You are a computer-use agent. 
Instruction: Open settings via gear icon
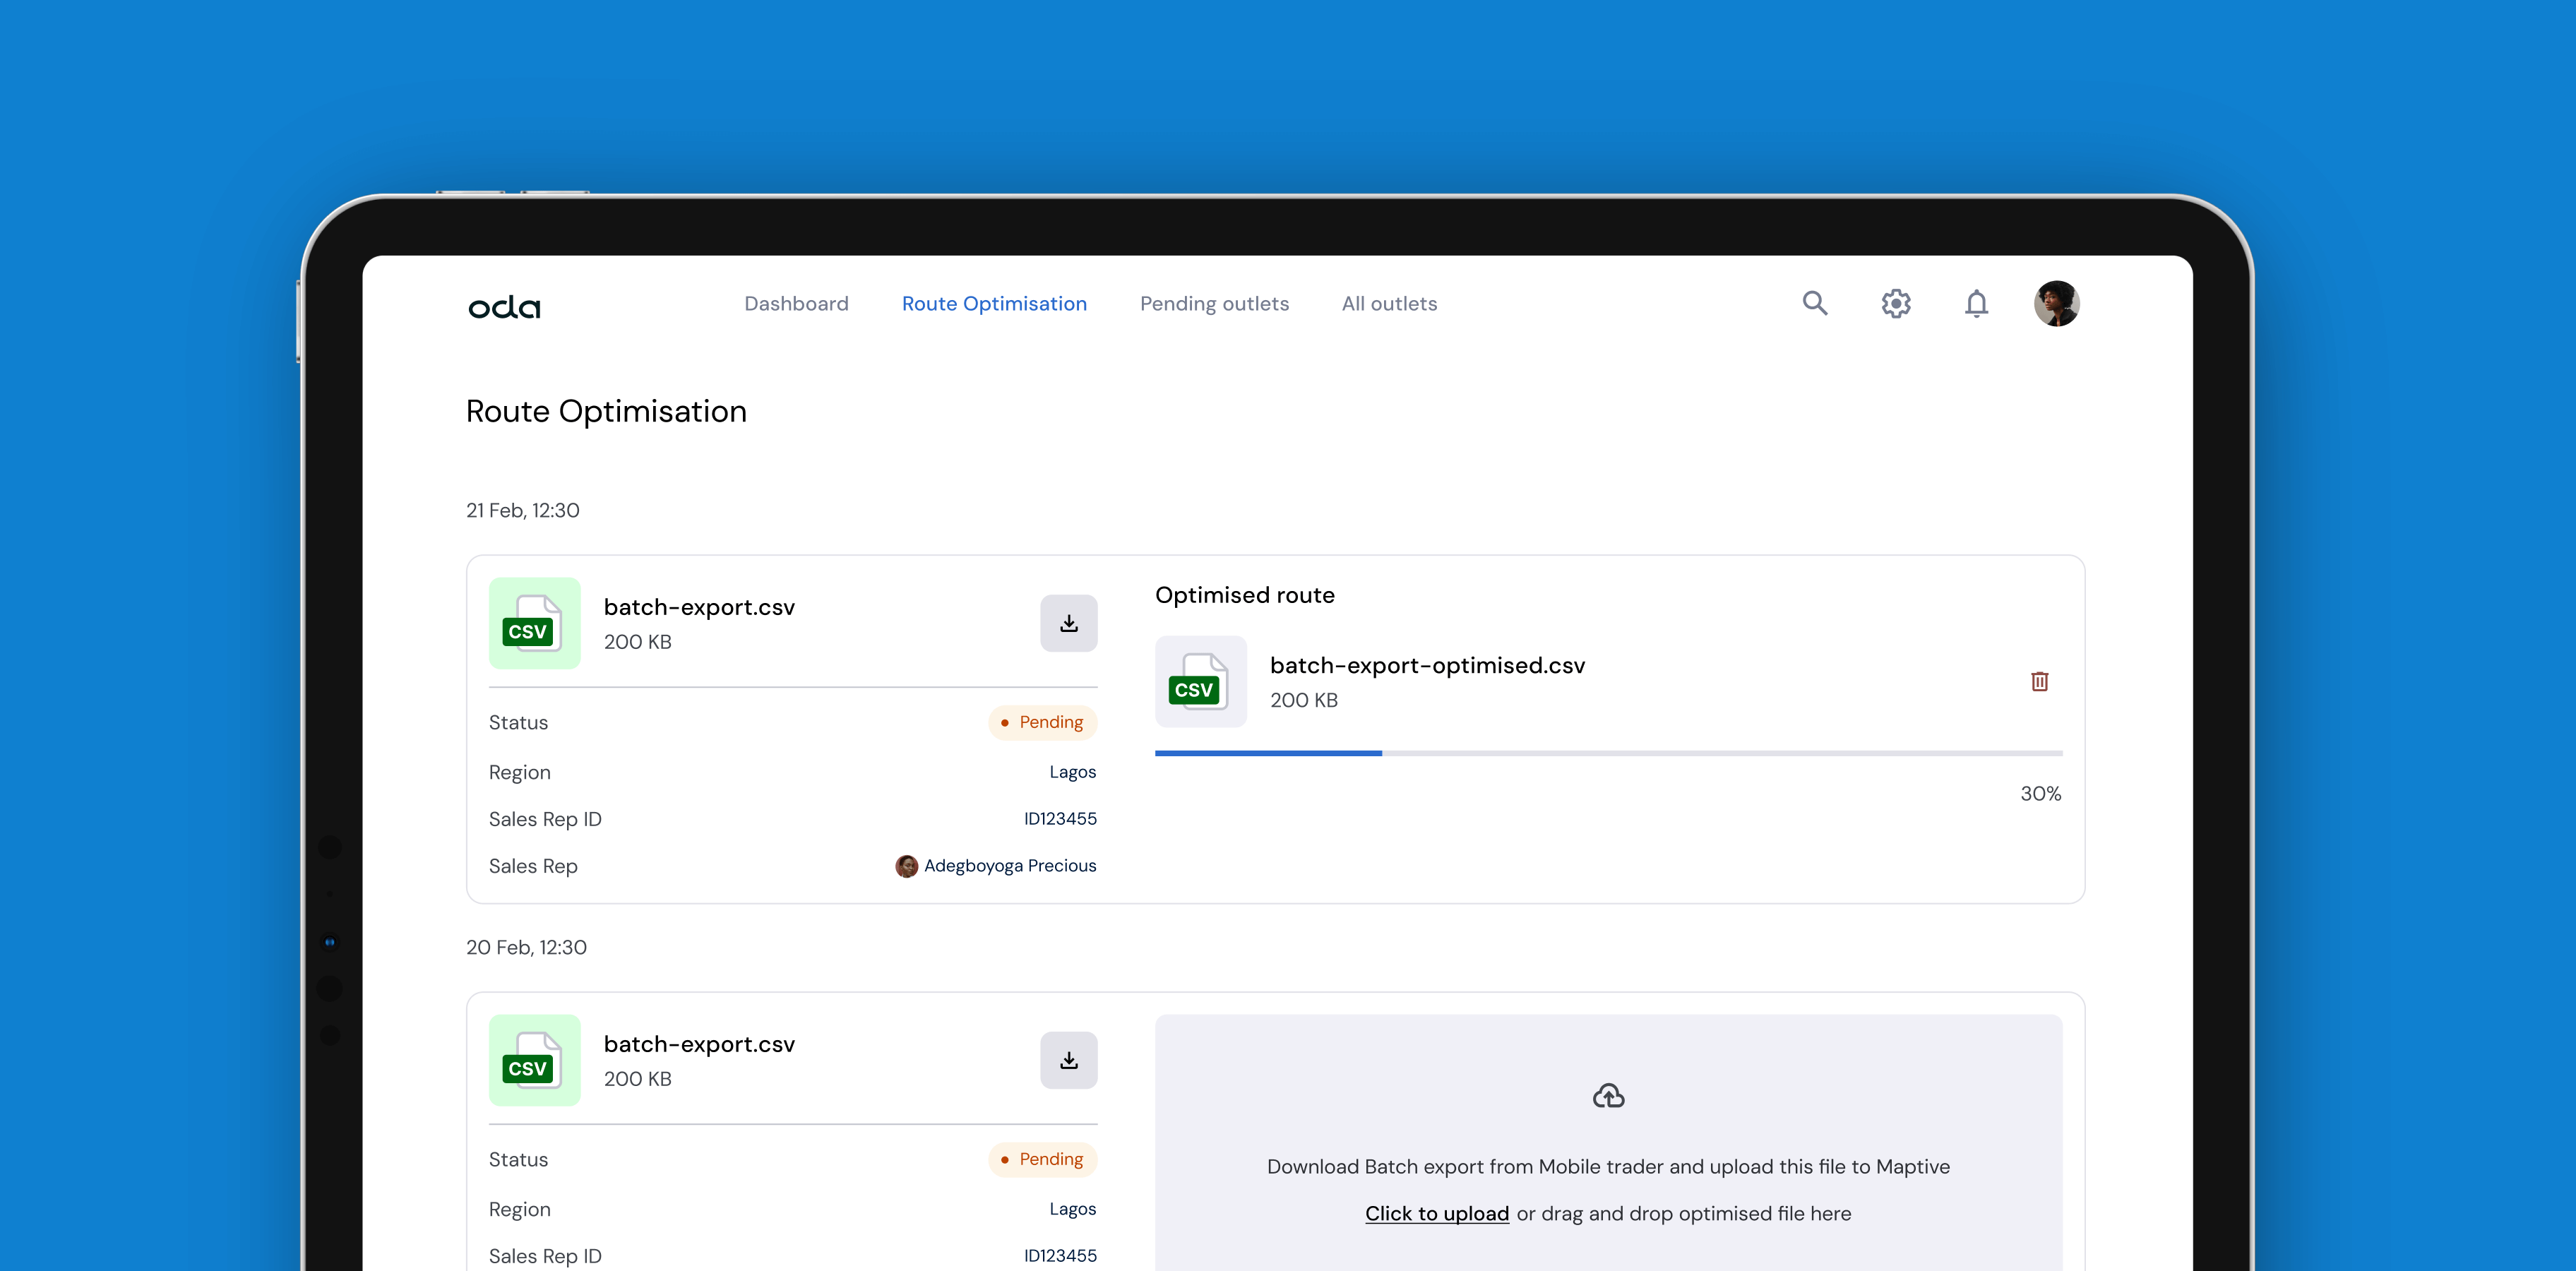point(1895,303)
